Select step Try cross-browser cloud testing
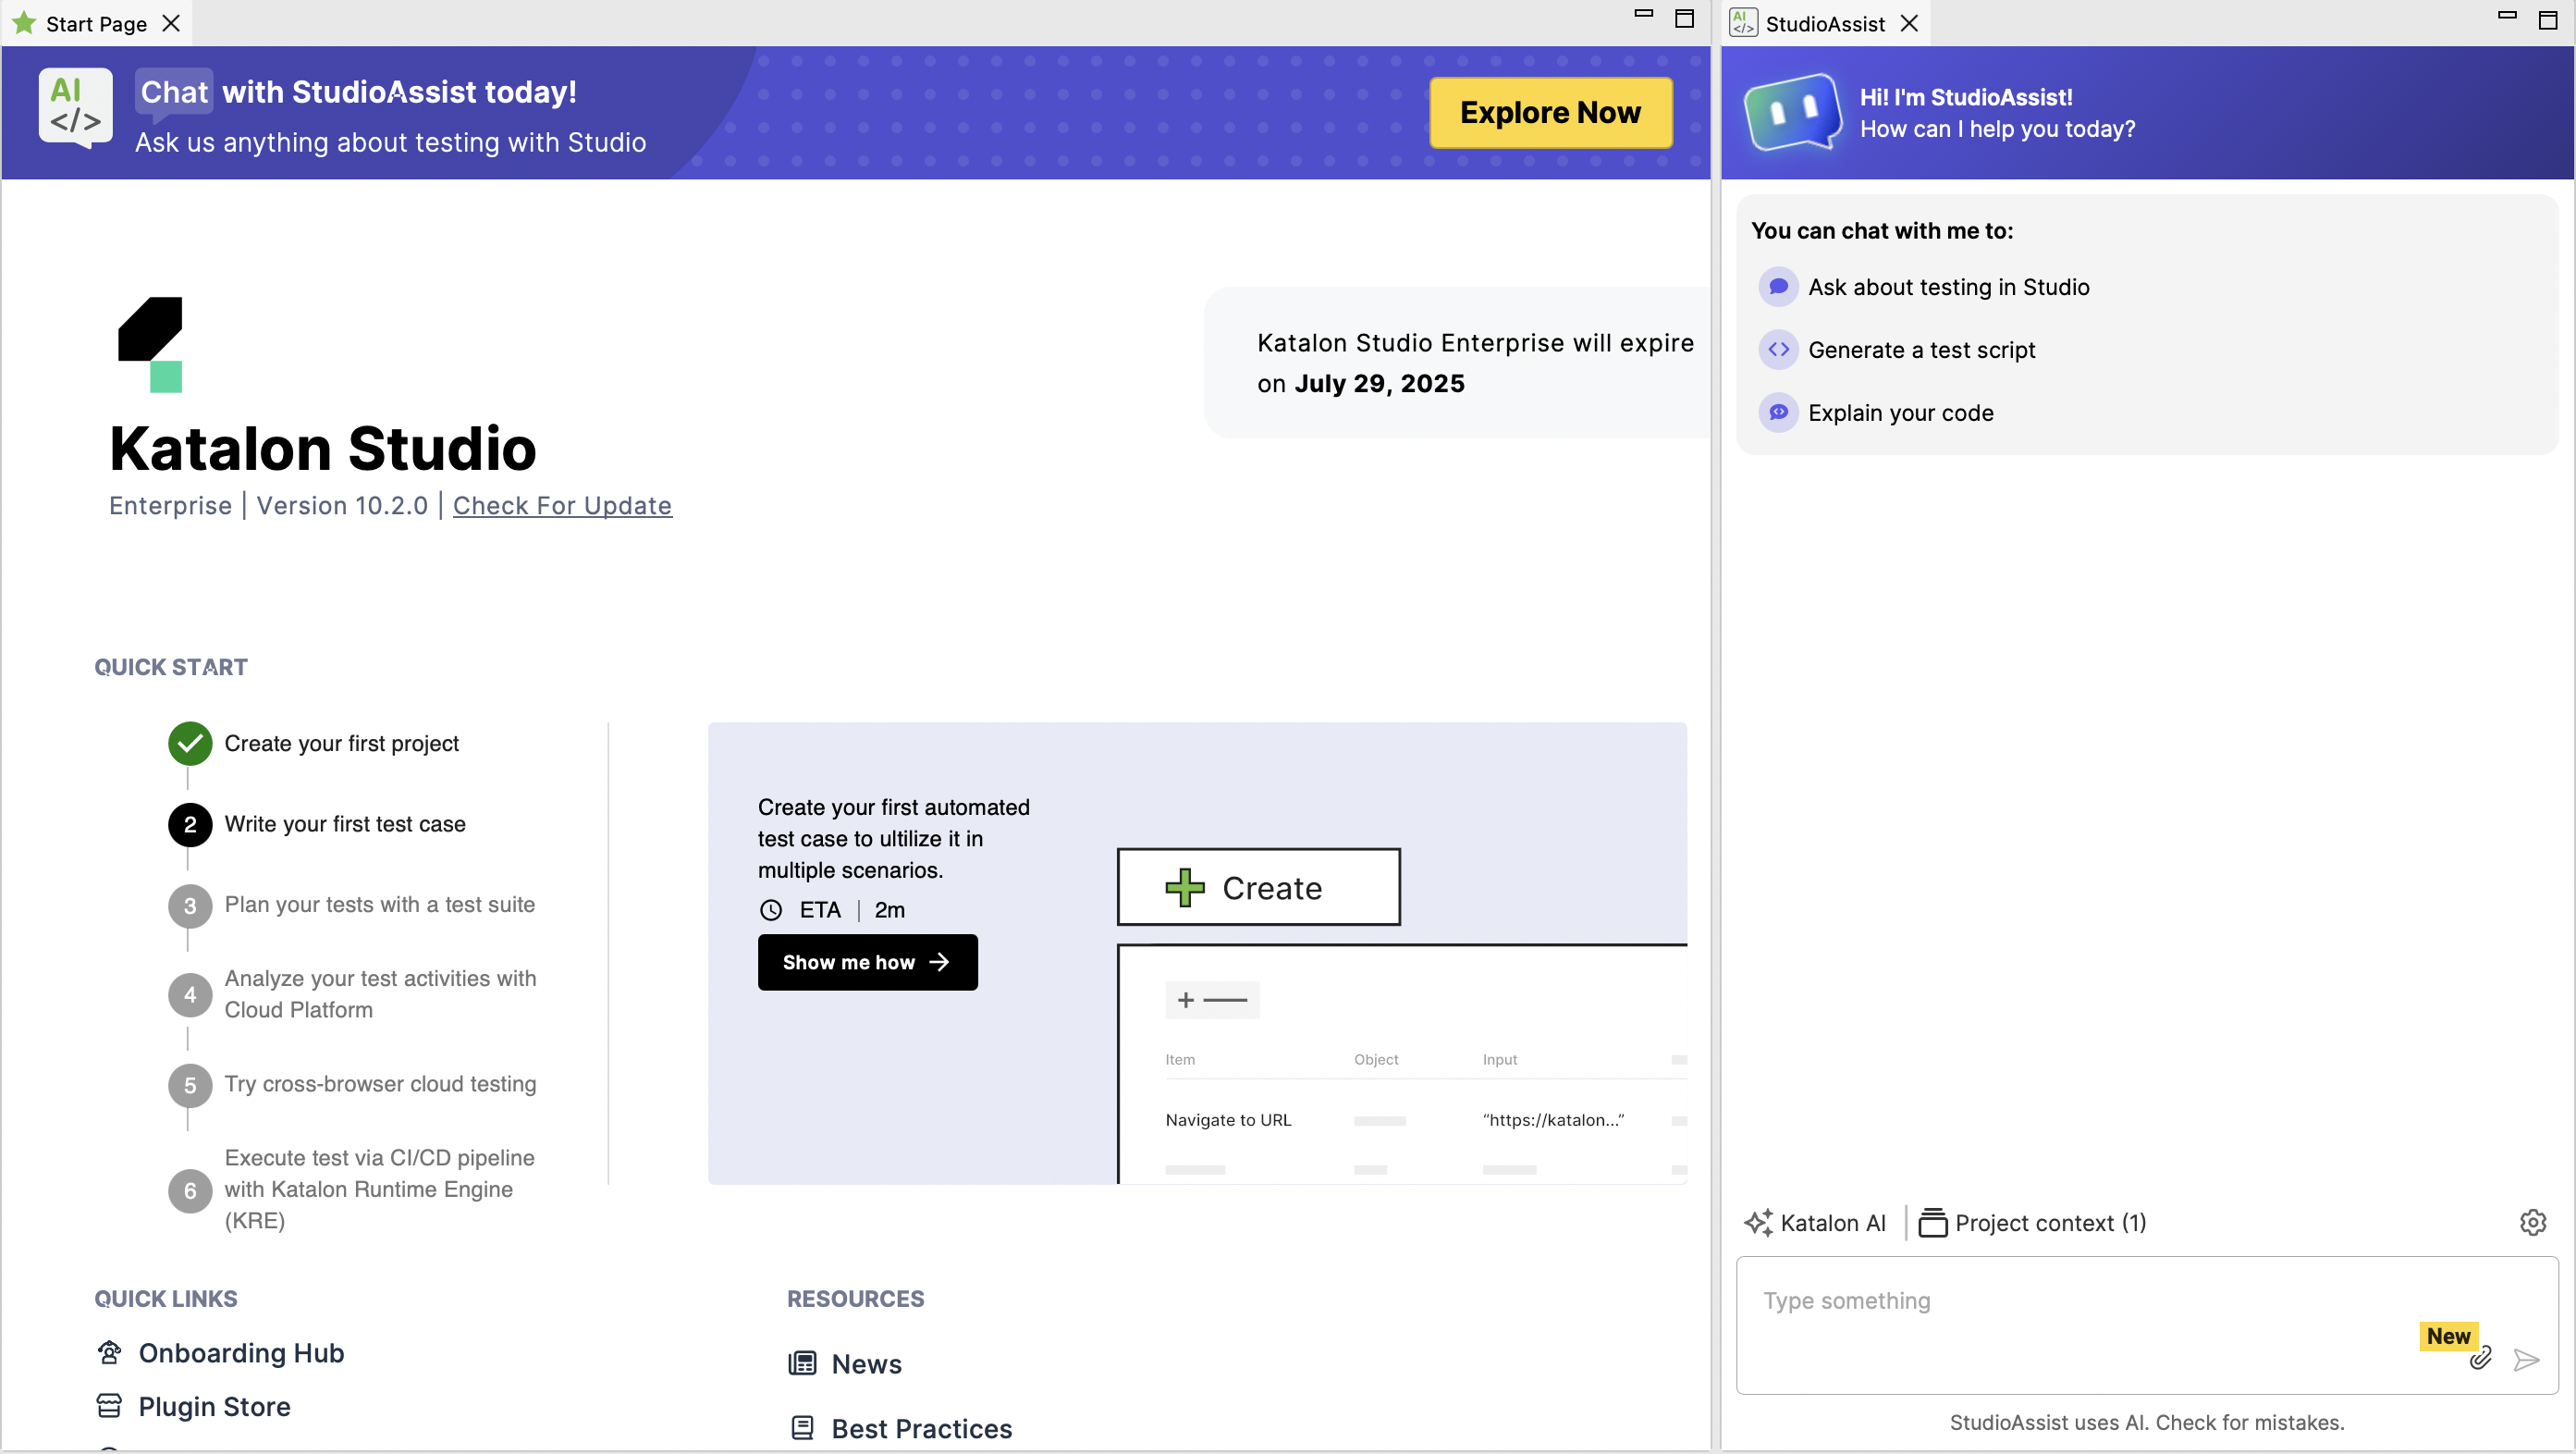The image size is (2576, 1454). (380, 1084)
